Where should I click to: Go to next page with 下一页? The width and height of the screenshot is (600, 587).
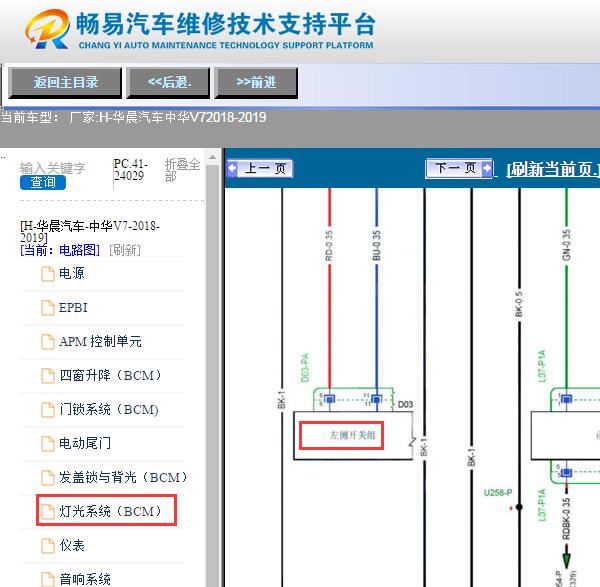click(459, 168)
